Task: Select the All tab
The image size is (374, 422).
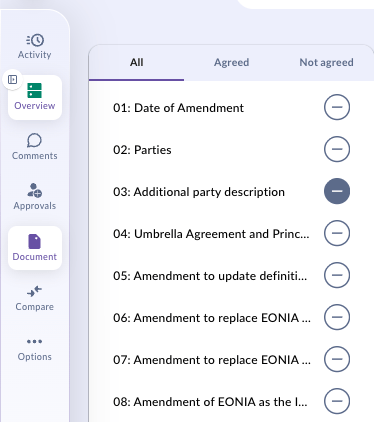Action: click(x=137, y=62)
